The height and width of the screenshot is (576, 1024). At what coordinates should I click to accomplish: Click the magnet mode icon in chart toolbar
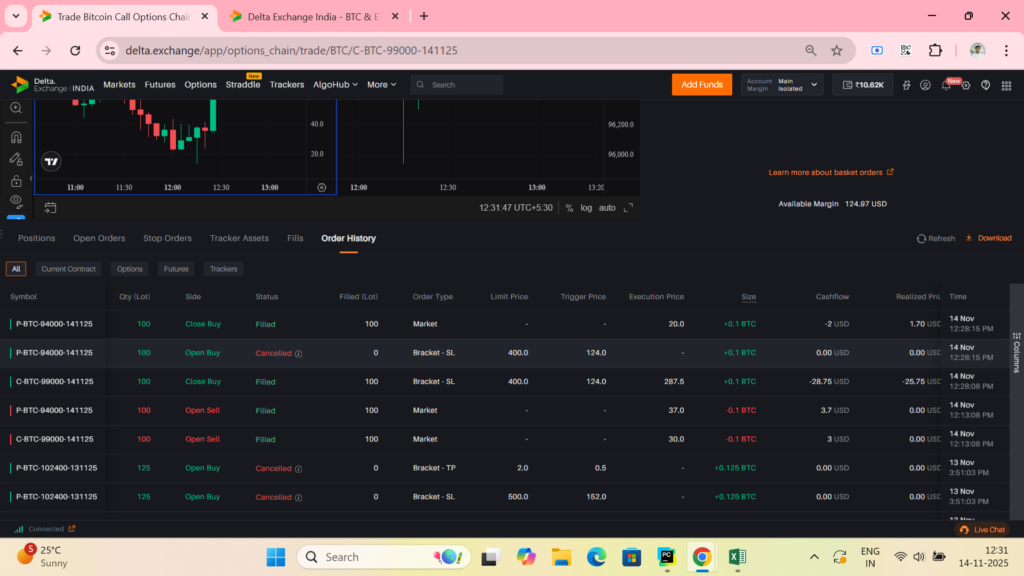pos(16,137)
